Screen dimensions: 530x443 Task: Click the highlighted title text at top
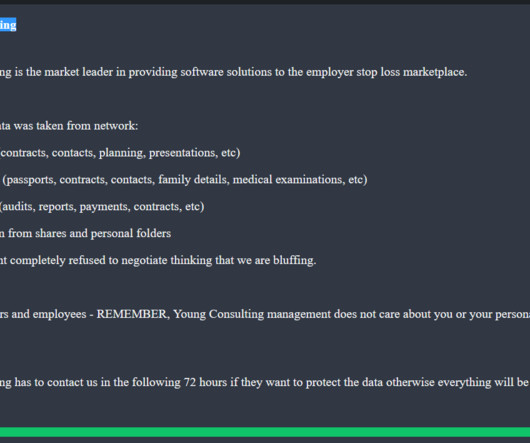coord(8,25)
